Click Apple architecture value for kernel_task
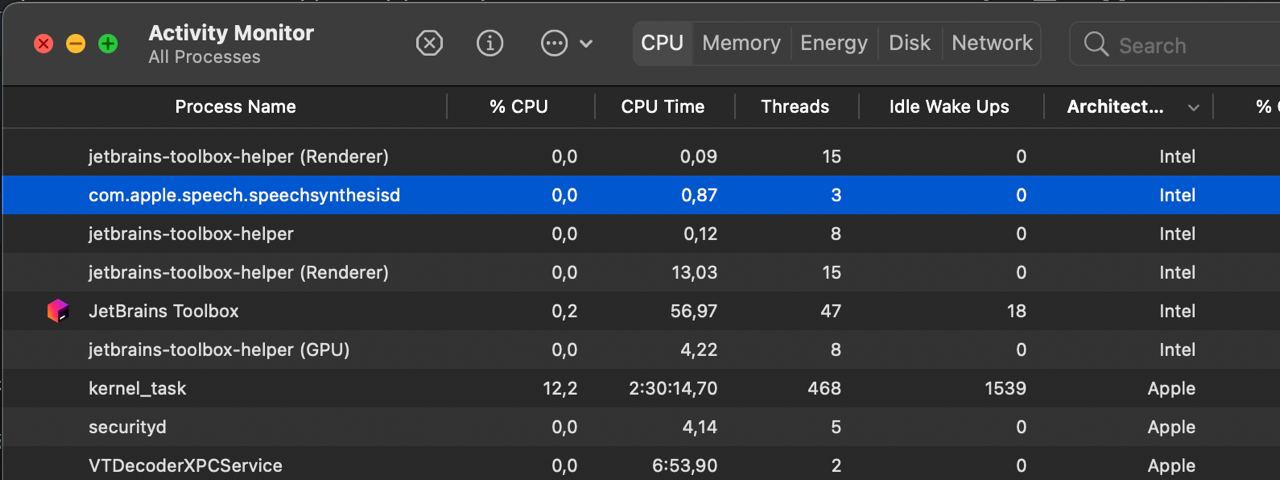 1171,388
